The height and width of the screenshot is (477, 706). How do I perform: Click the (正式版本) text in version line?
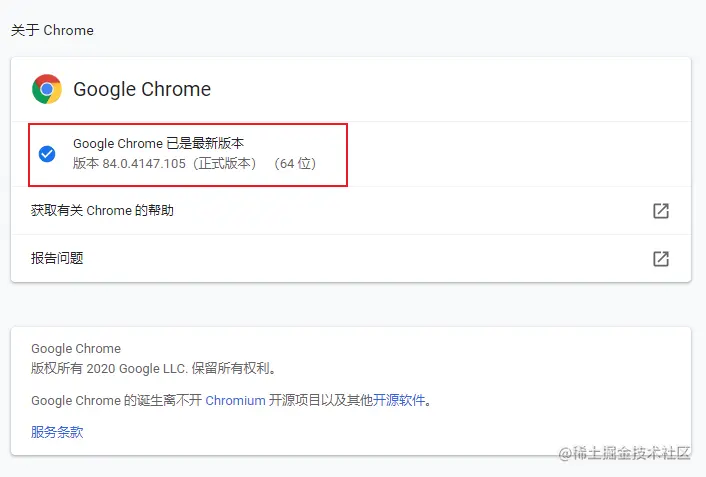point(225,163)
